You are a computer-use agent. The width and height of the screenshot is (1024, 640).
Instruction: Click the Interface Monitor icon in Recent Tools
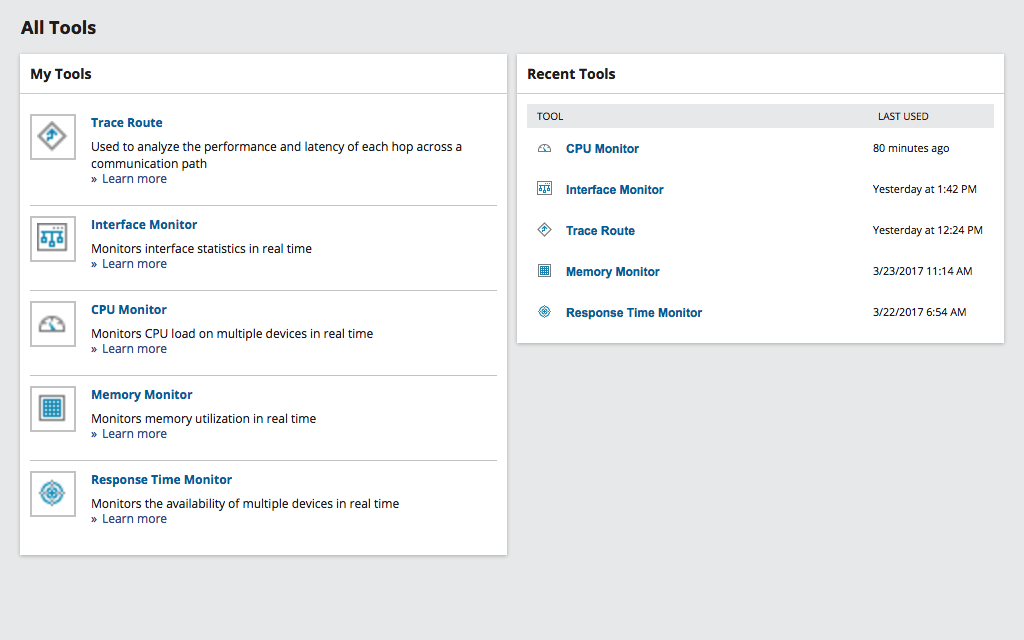pos(544,189)
